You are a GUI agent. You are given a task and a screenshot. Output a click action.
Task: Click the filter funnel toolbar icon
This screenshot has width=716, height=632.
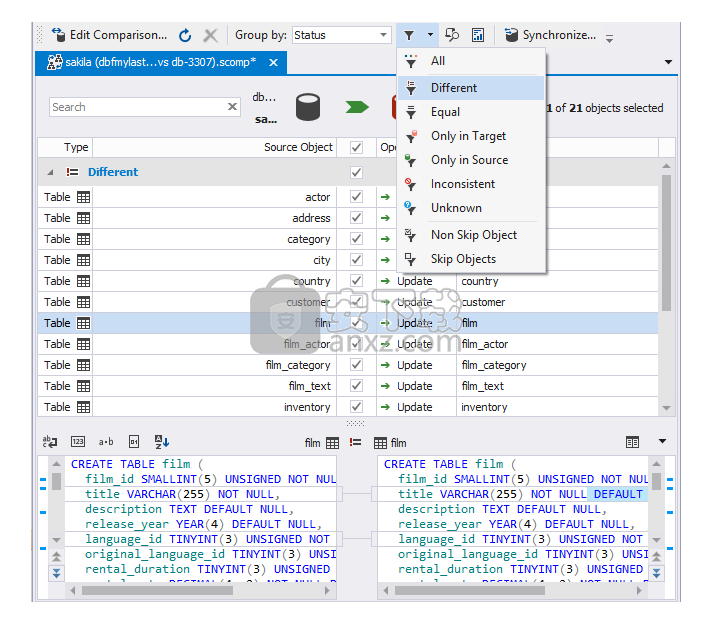(409, 35)
